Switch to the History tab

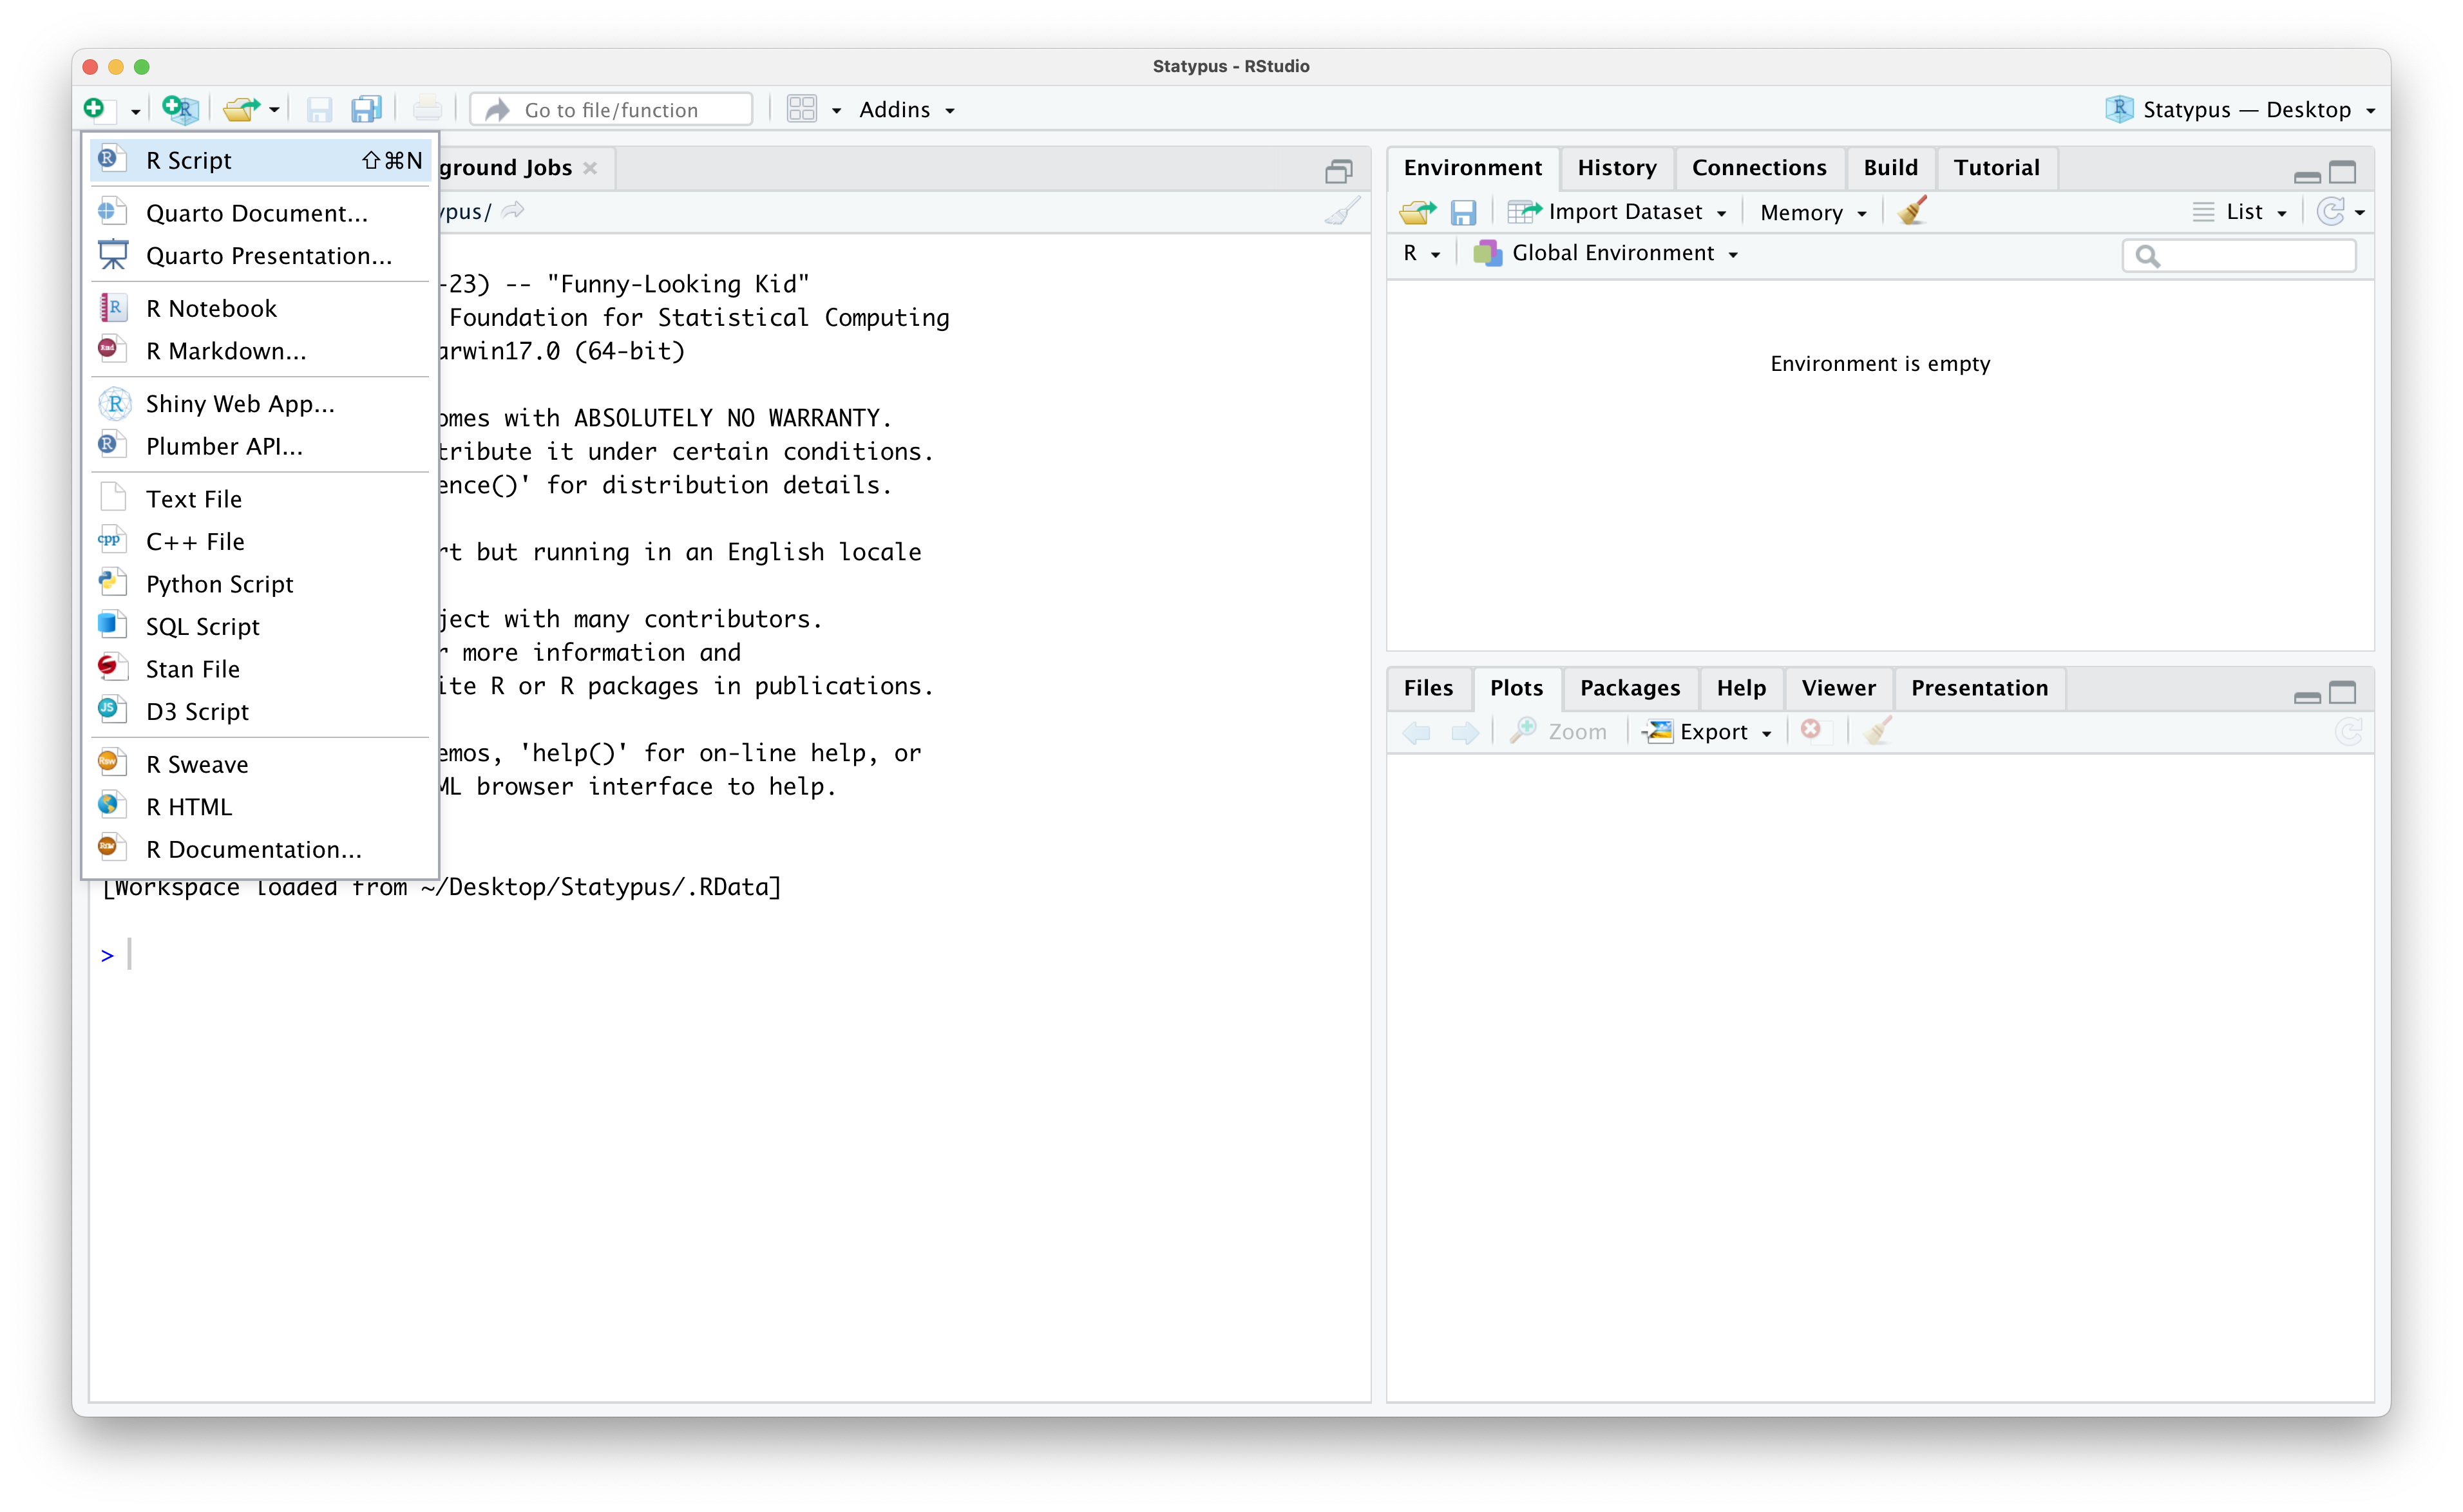[1616, 167]
